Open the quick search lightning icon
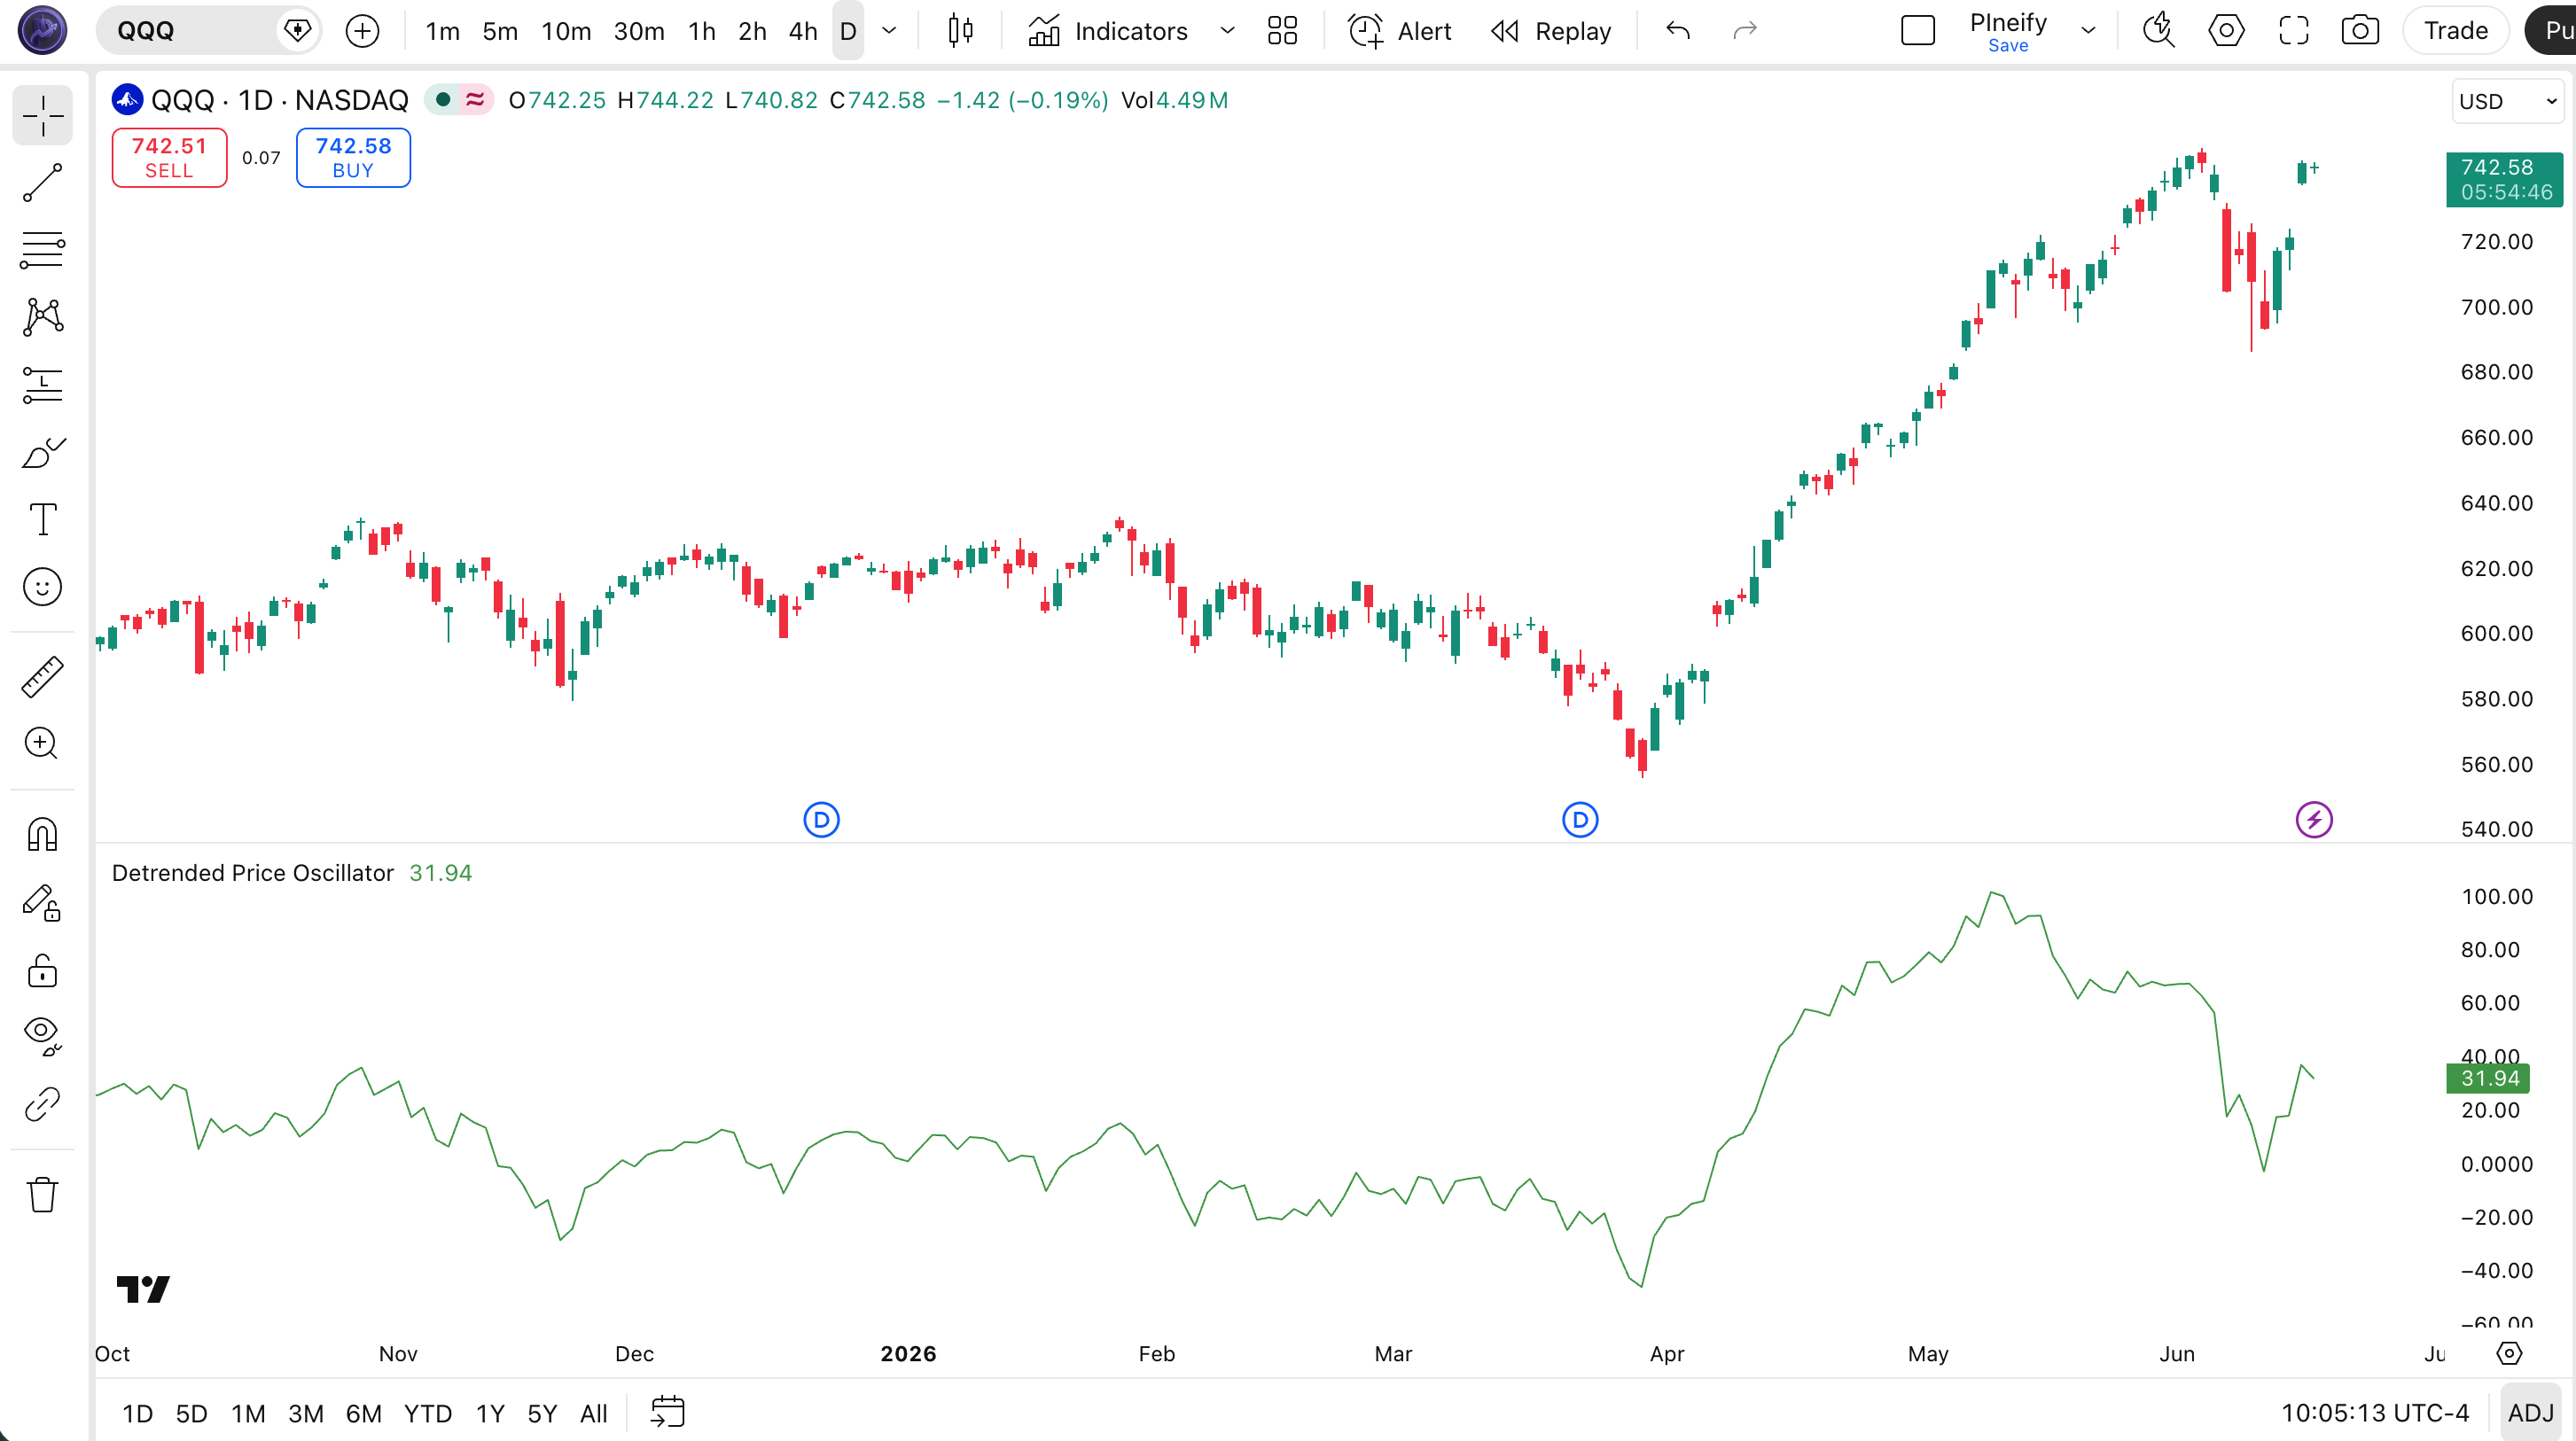The width and height of the screenshot is (2576, 1441). pyautogui.click(x=2159, y=31)
